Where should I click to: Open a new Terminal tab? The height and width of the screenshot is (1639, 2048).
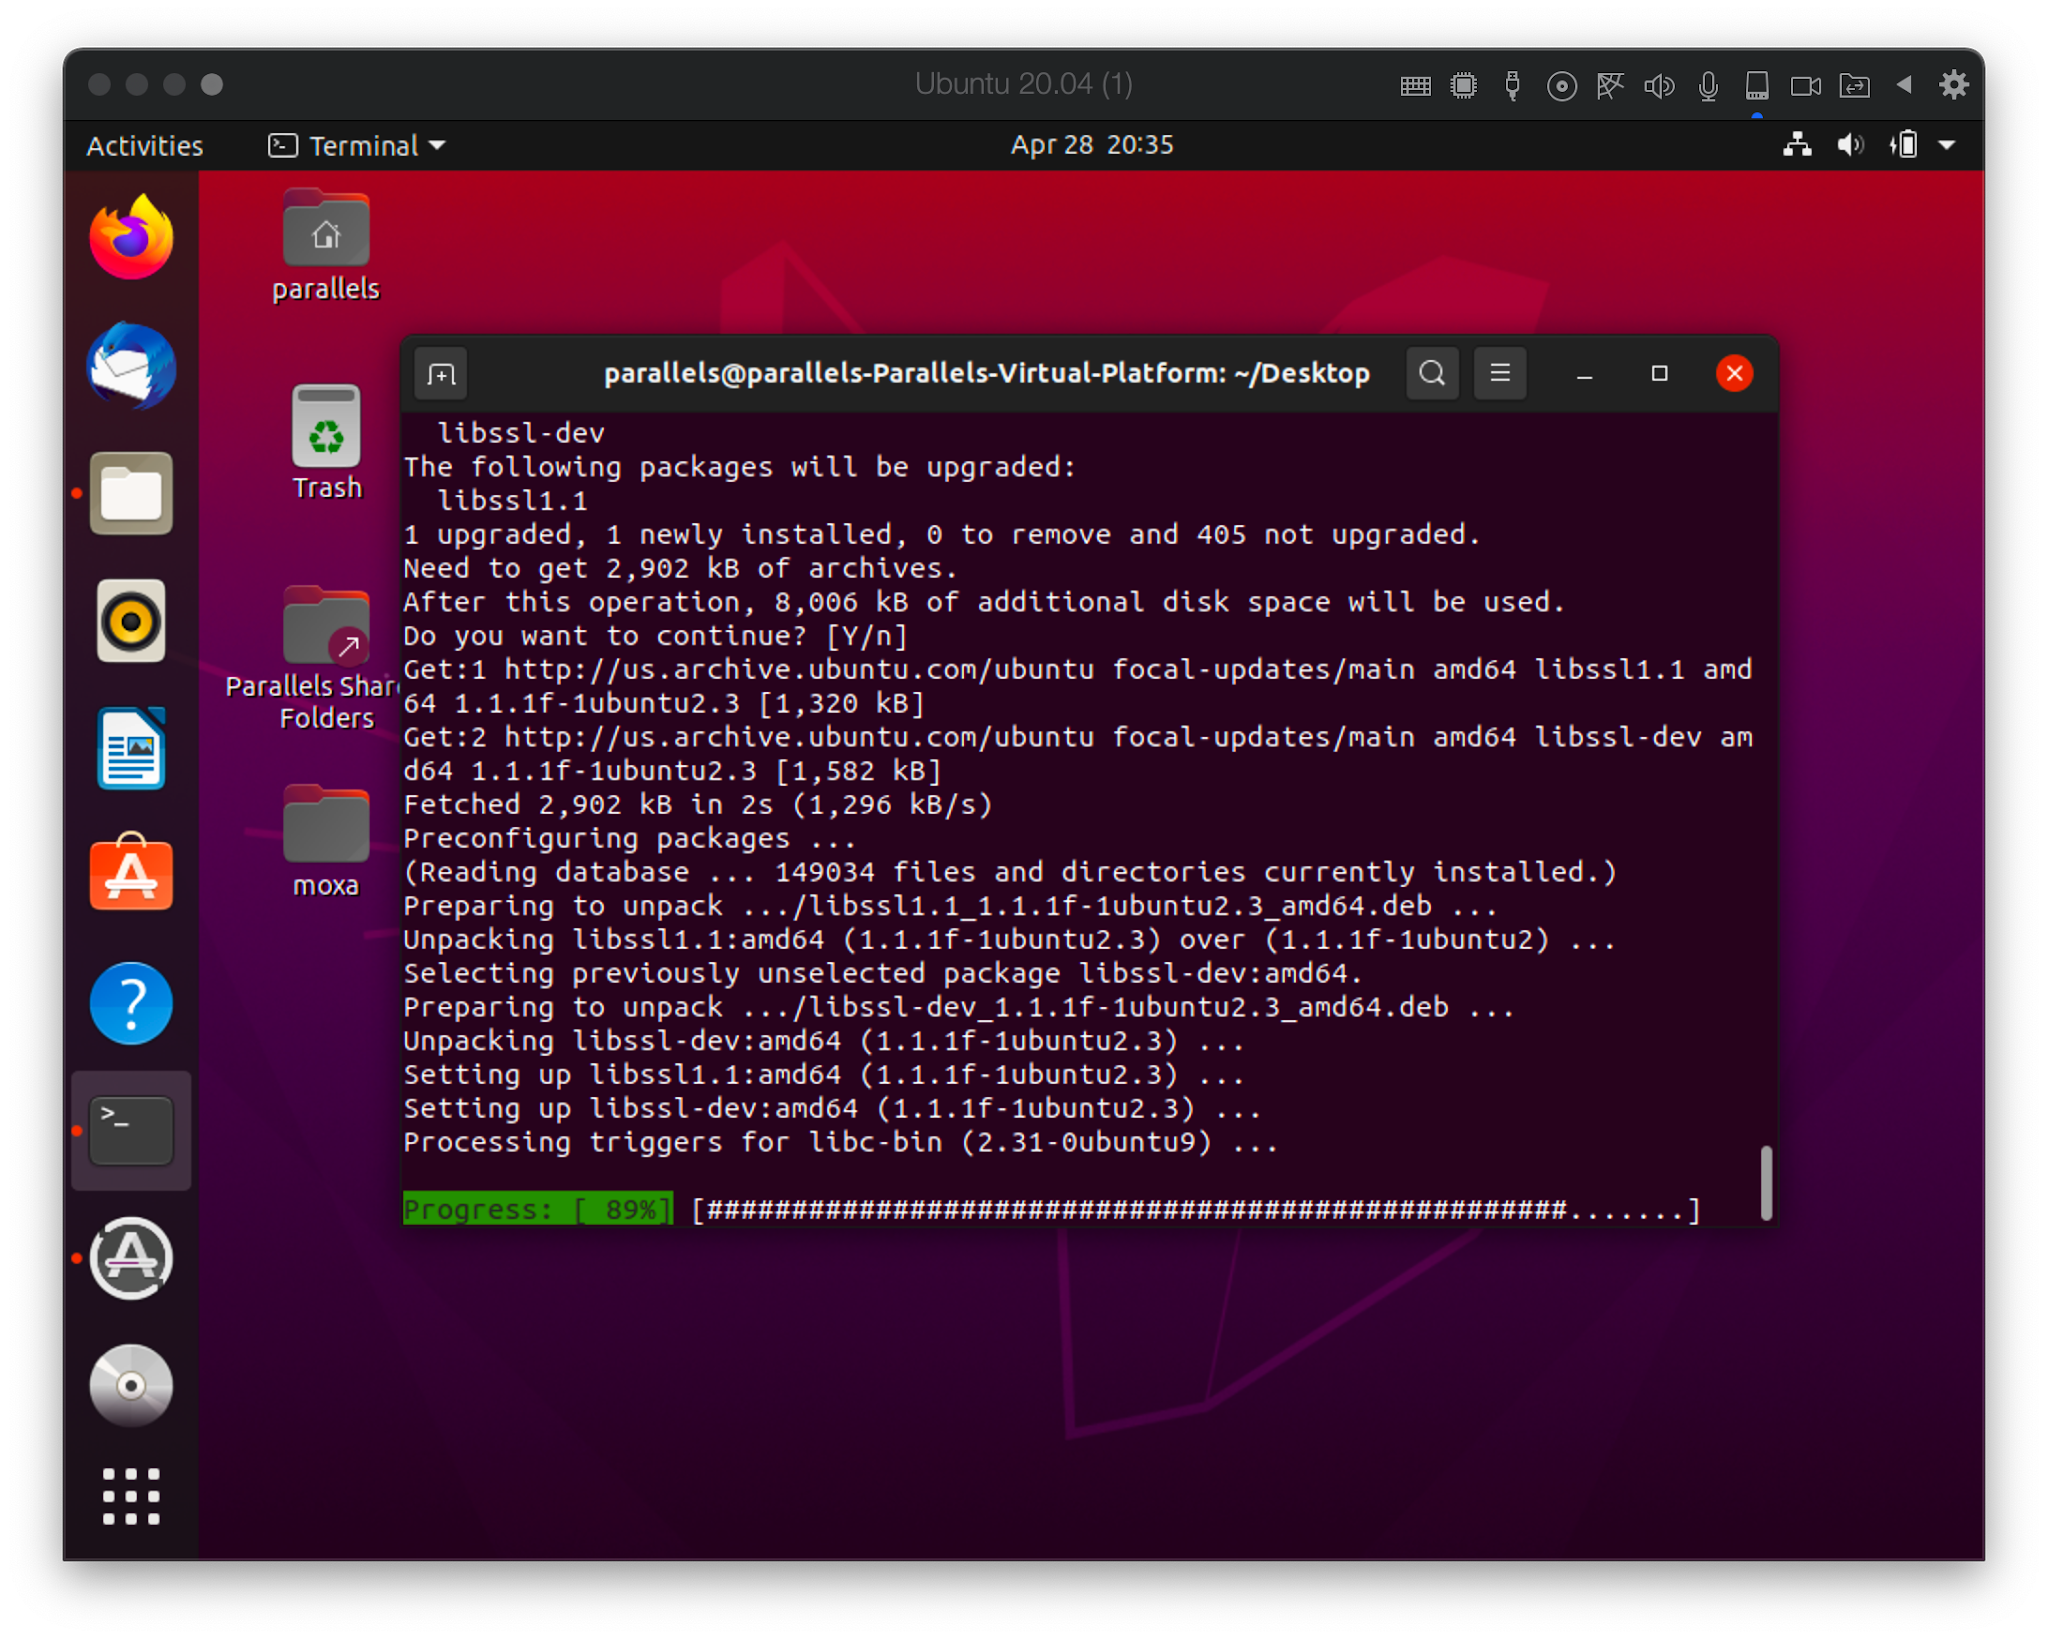click(441, 373)
